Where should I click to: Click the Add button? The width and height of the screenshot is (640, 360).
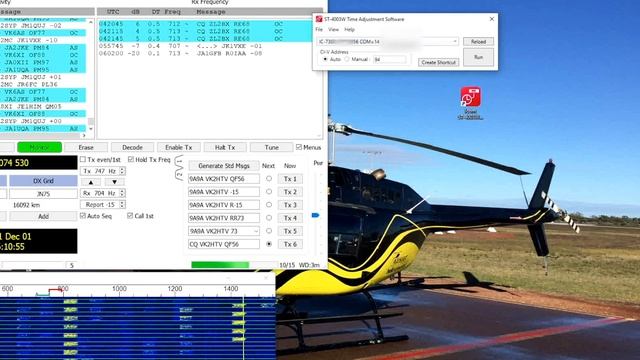pos(43,216)
